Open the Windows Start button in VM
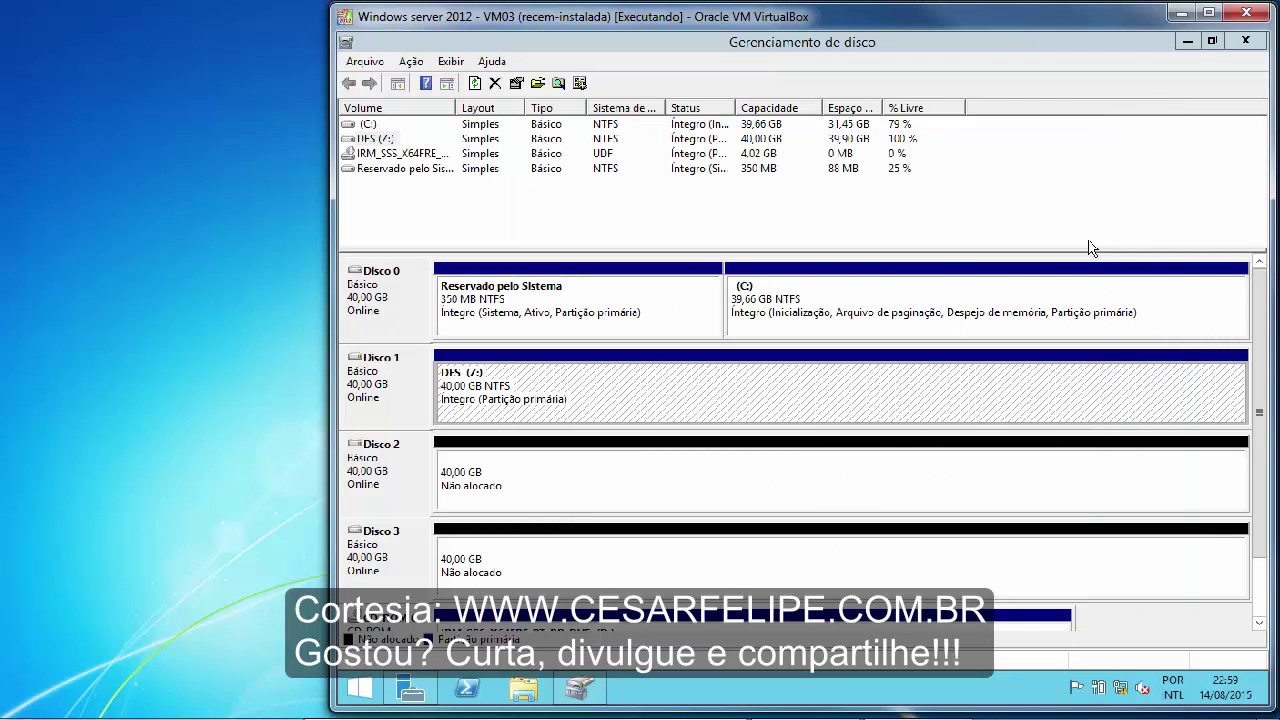The width and height of the screenshot is (1280, 720). [x=360, y=689]
